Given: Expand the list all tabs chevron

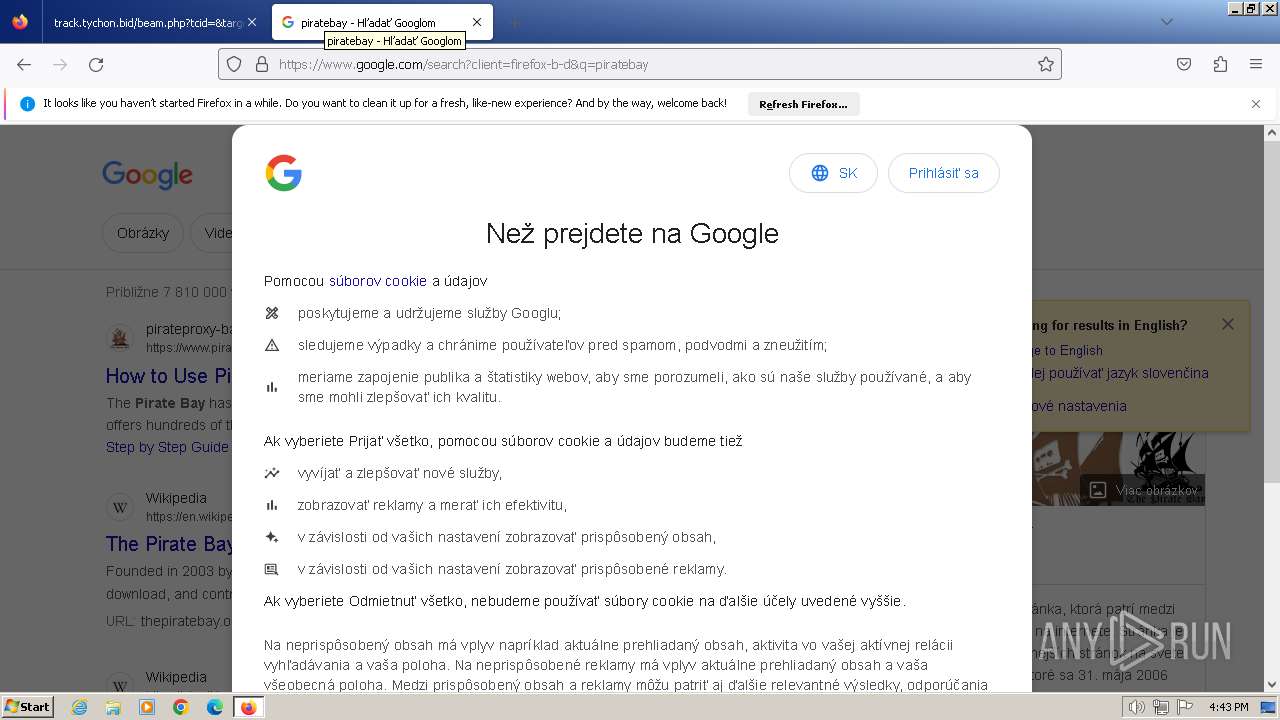Looking at the screenshot, I should (x=1166, y=22).
